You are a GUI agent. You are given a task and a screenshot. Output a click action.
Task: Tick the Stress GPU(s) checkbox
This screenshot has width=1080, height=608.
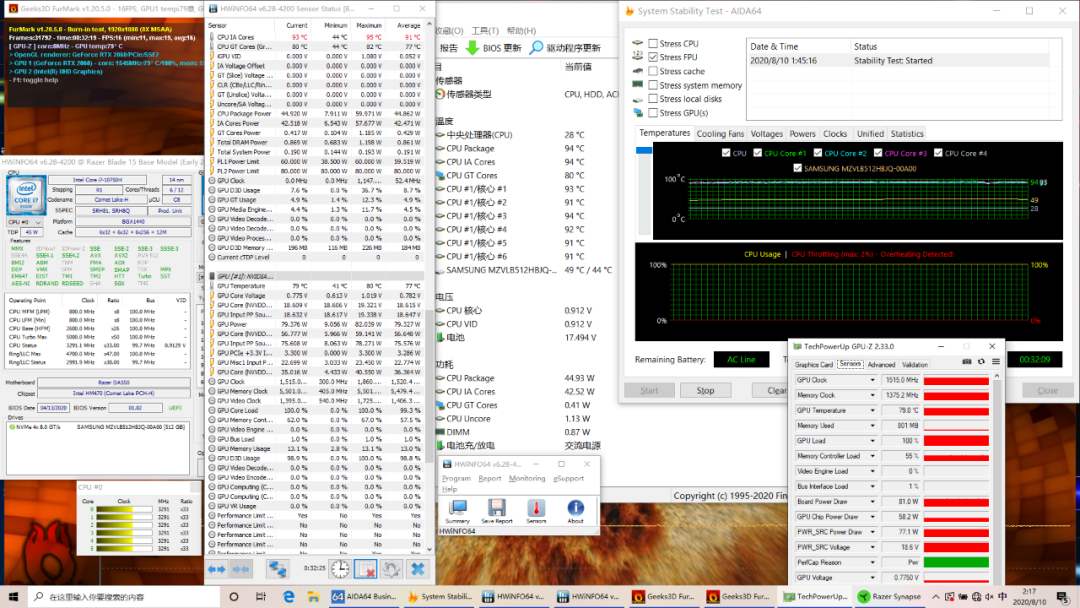point(653,113)
